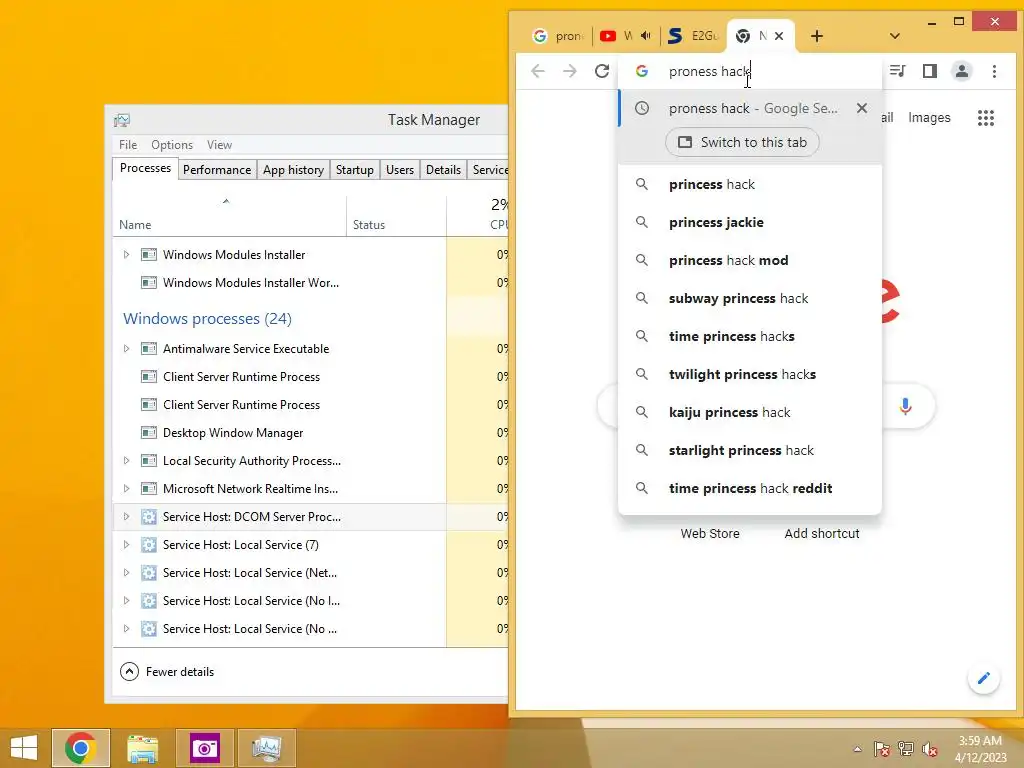This screenshot has width=1024, height=768.
Task: Click the Add shortcut tile
Action: pos(822,534)
